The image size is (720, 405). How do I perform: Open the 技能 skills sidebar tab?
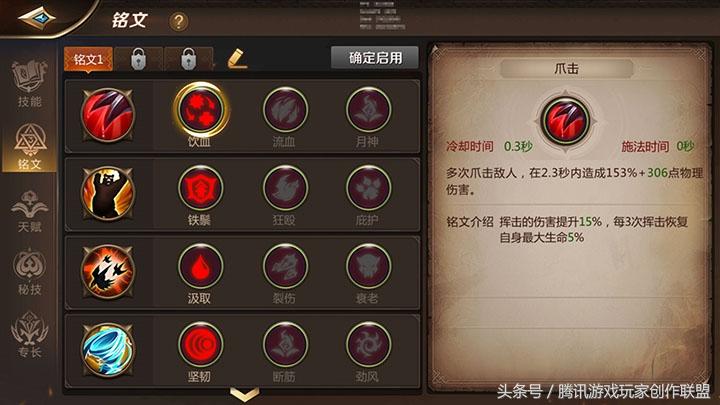29,84
